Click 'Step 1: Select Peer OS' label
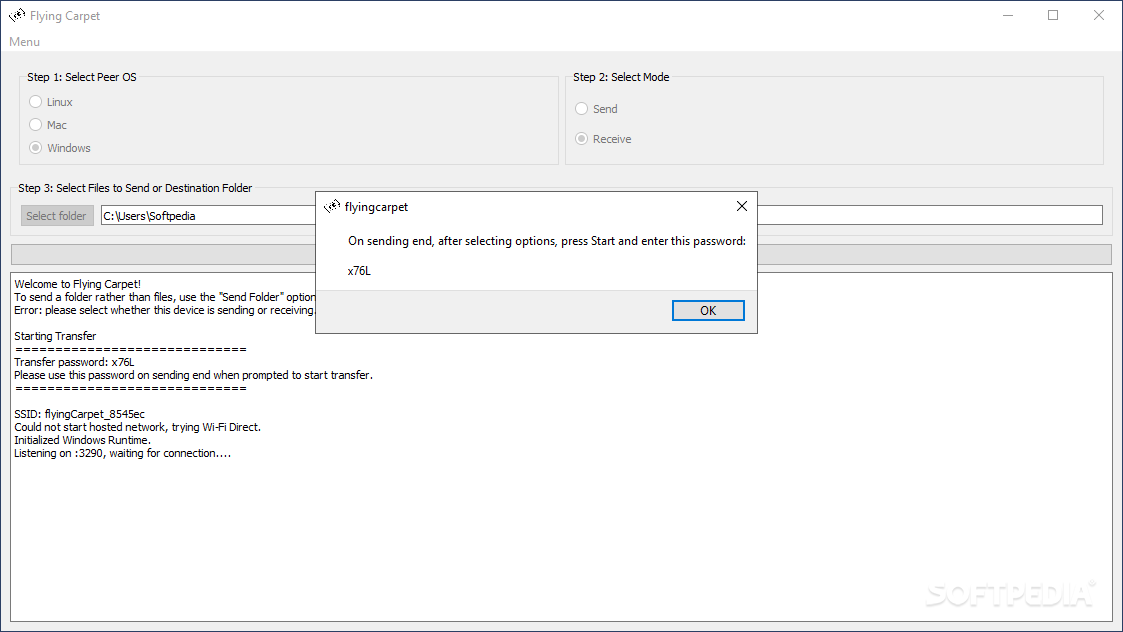Viewport: 1123px width, 632px height. pyautogui.click(x=82, y=77)
